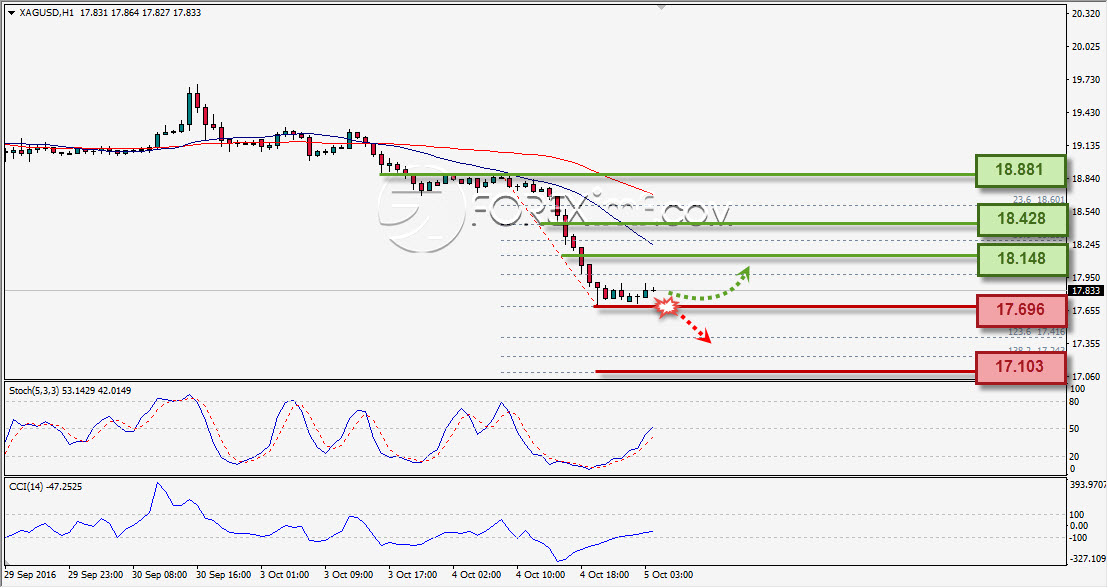Screen dimensions: 1108x588
Task: Click the 3 Oct 09:00 time axis label
Action: click(349, 575)
